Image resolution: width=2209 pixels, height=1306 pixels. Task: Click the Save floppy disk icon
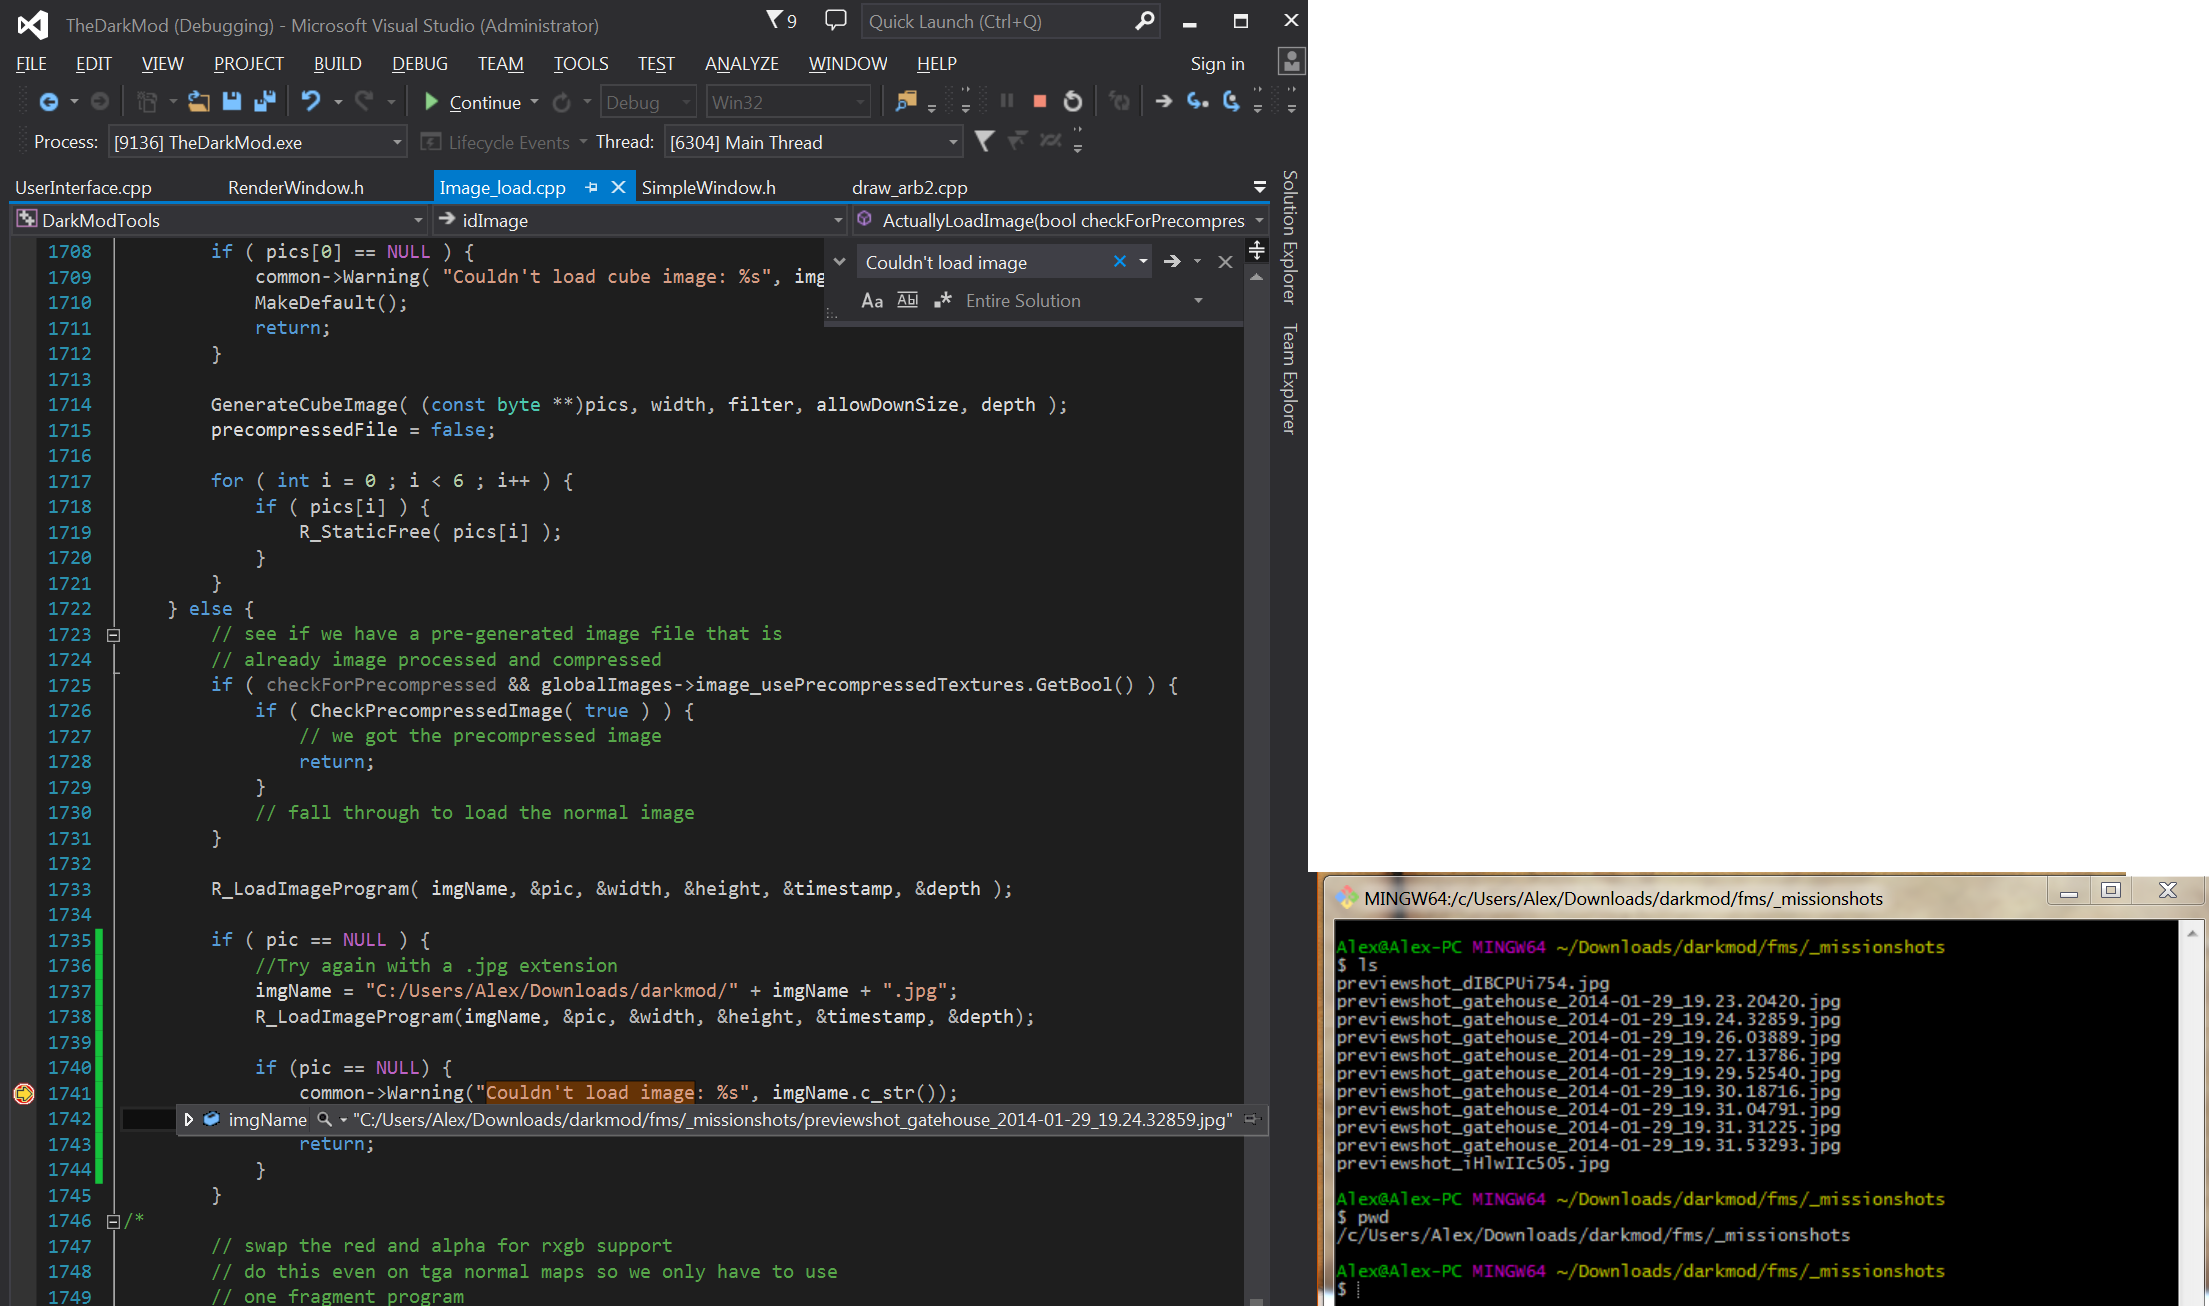(232, 102)
